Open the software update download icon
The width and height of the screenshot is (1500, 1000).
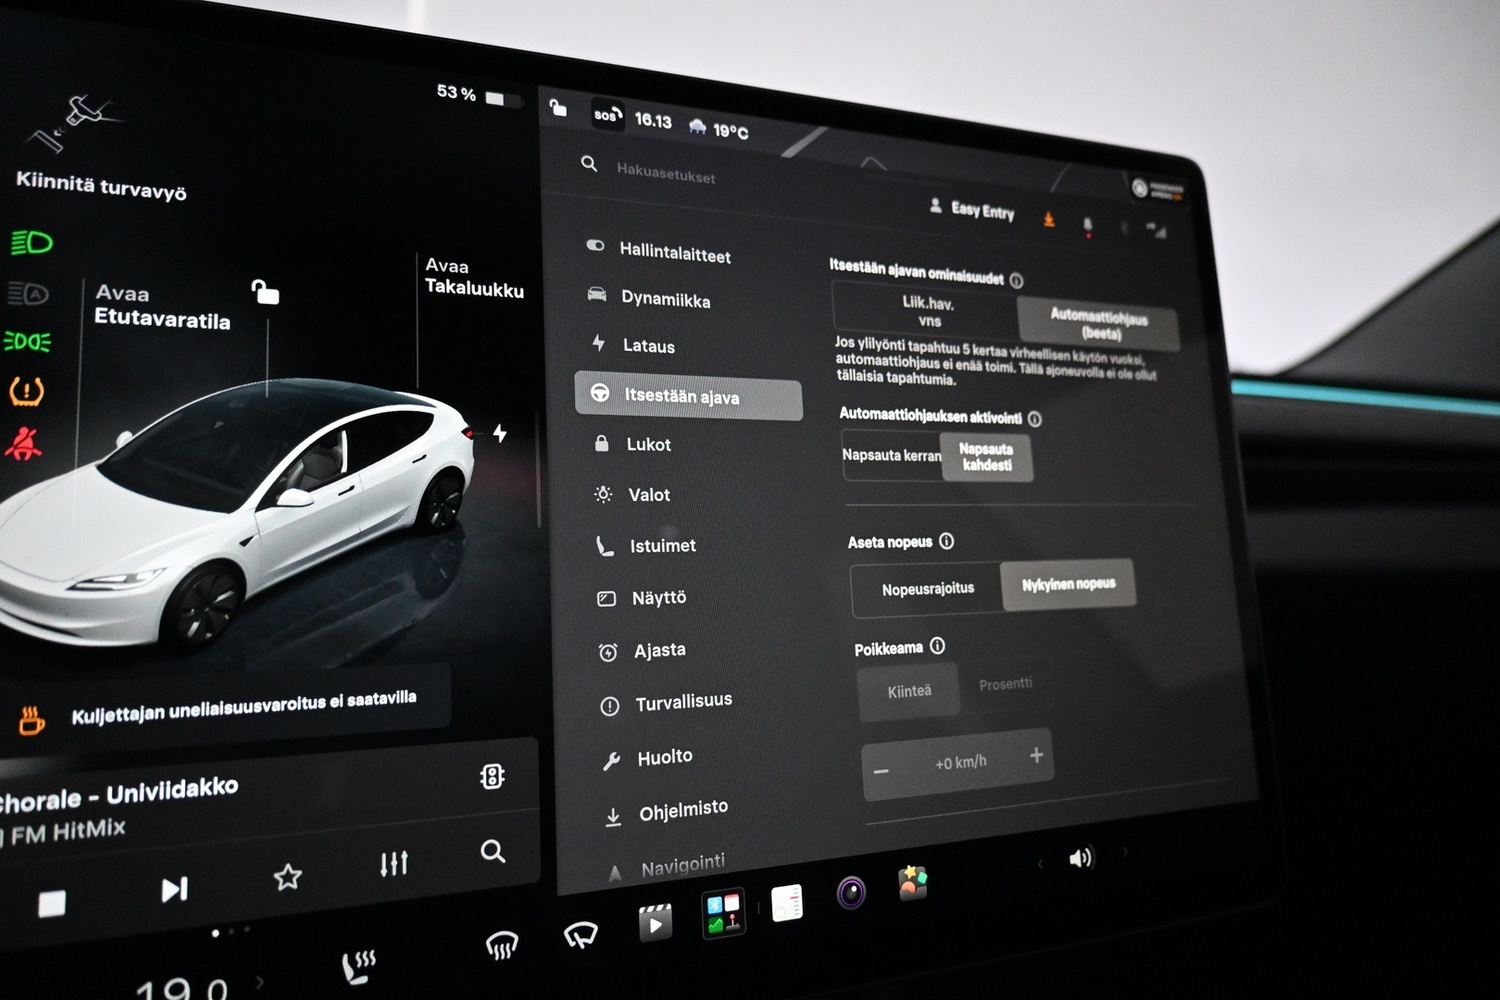tap(1049, 219)
